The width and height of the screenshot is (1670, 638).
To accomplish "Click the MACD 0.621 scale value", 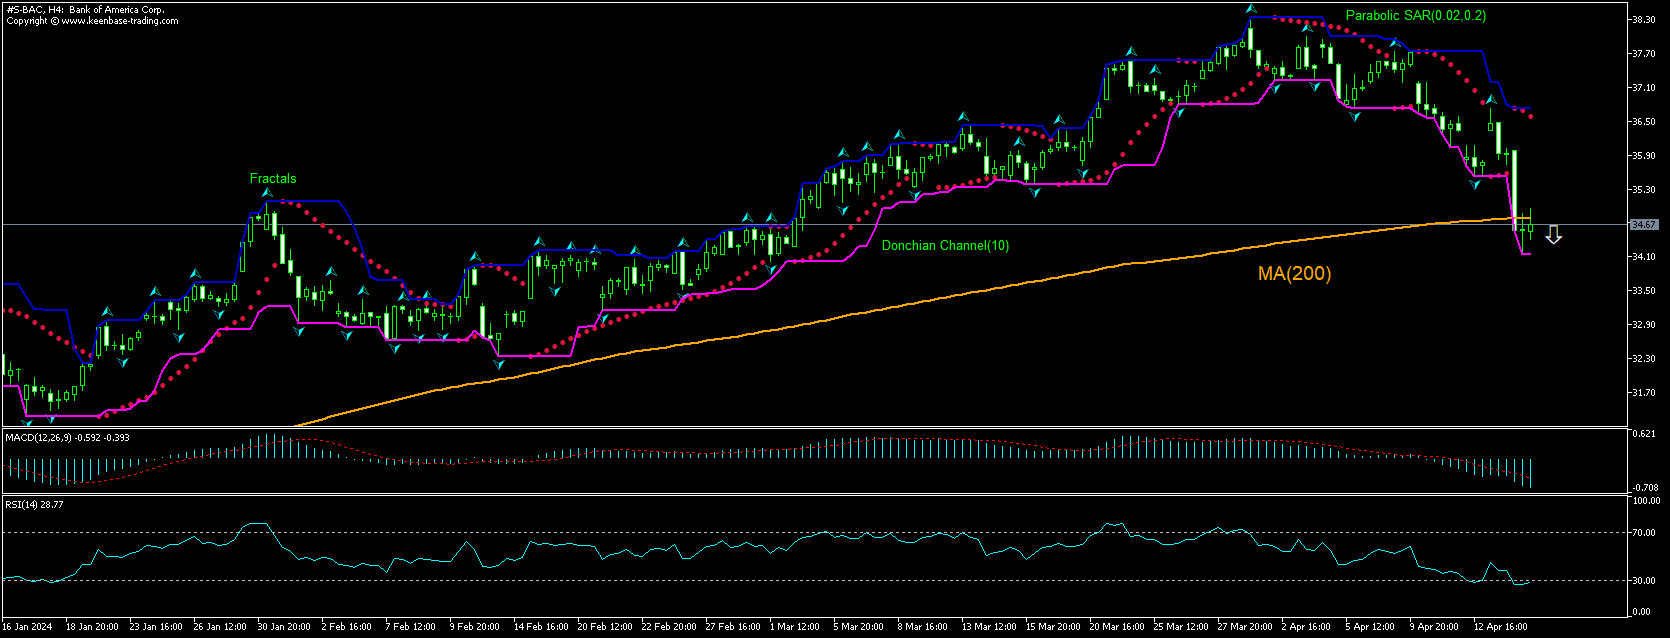I will pyautogui.click(x=1644, y=434).
